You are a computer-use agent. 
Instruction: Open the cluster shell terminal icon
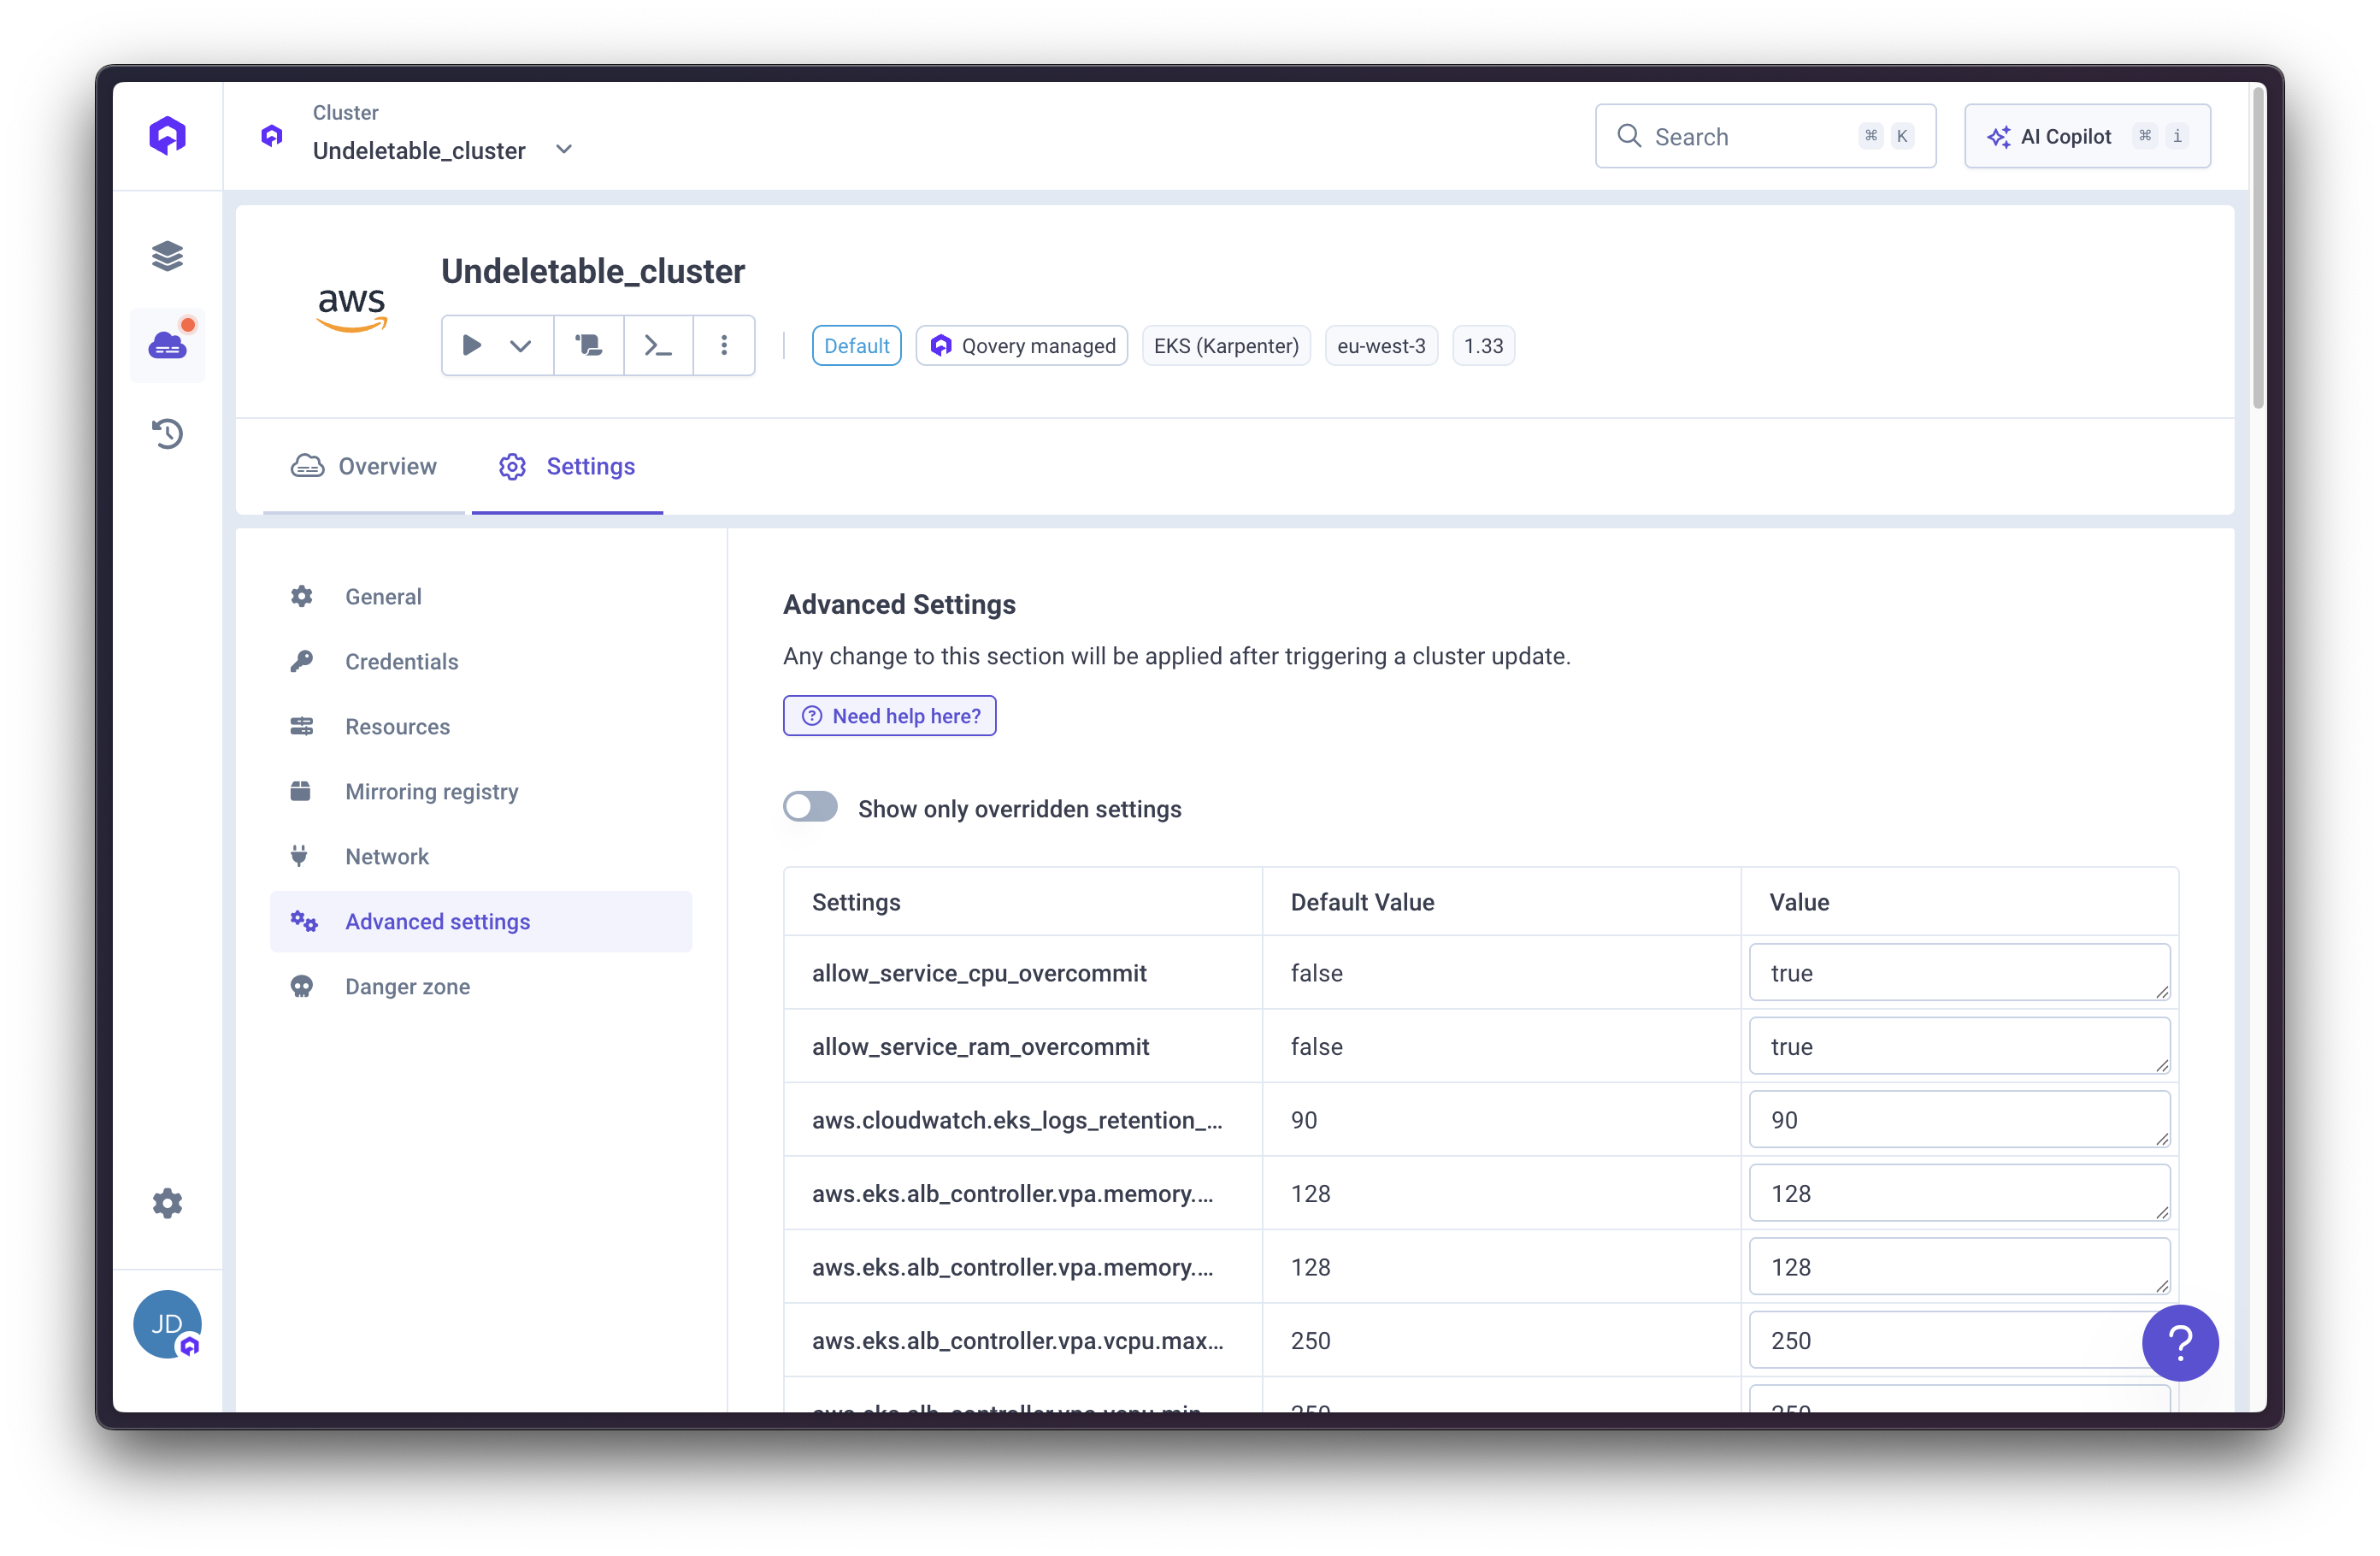(x=657, y=345)
